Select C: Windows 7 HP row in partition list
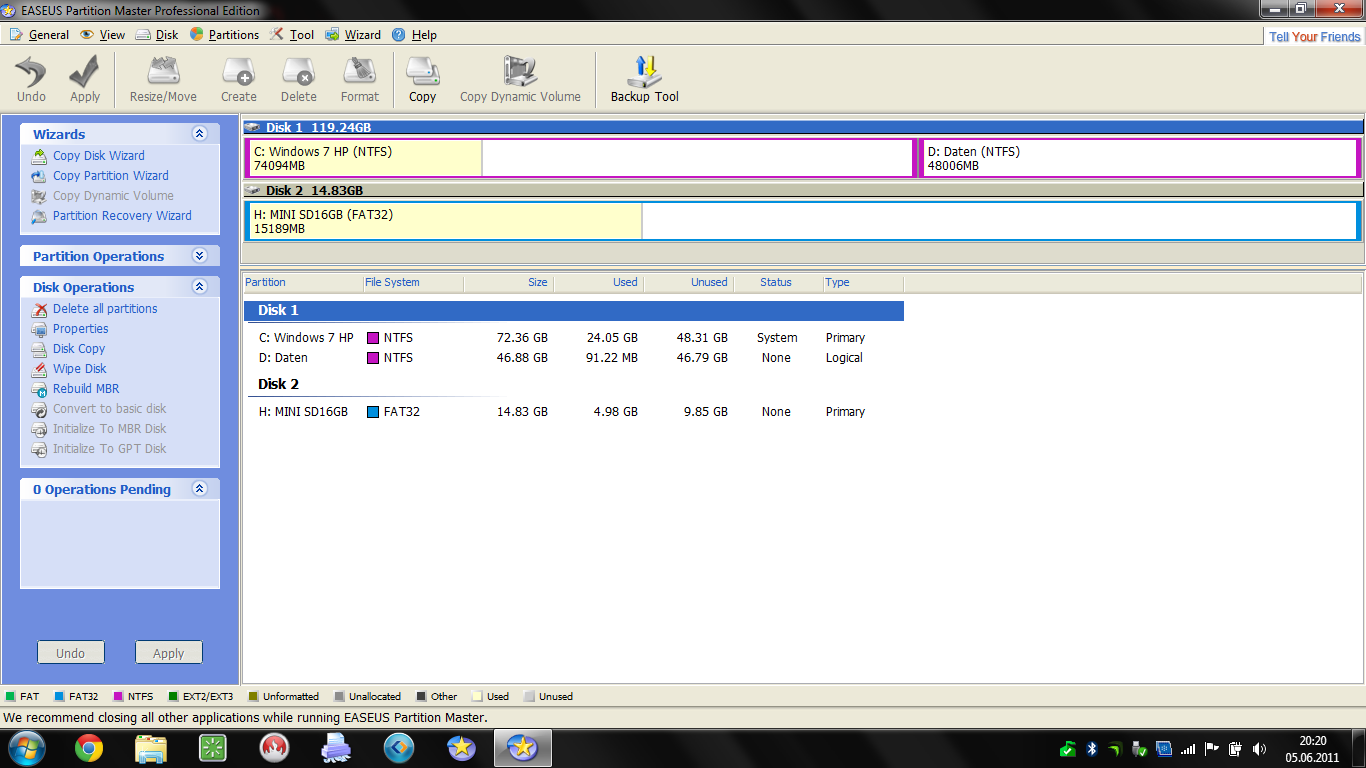This screenshot has height=768, width=1366. [x=574, y=338]
